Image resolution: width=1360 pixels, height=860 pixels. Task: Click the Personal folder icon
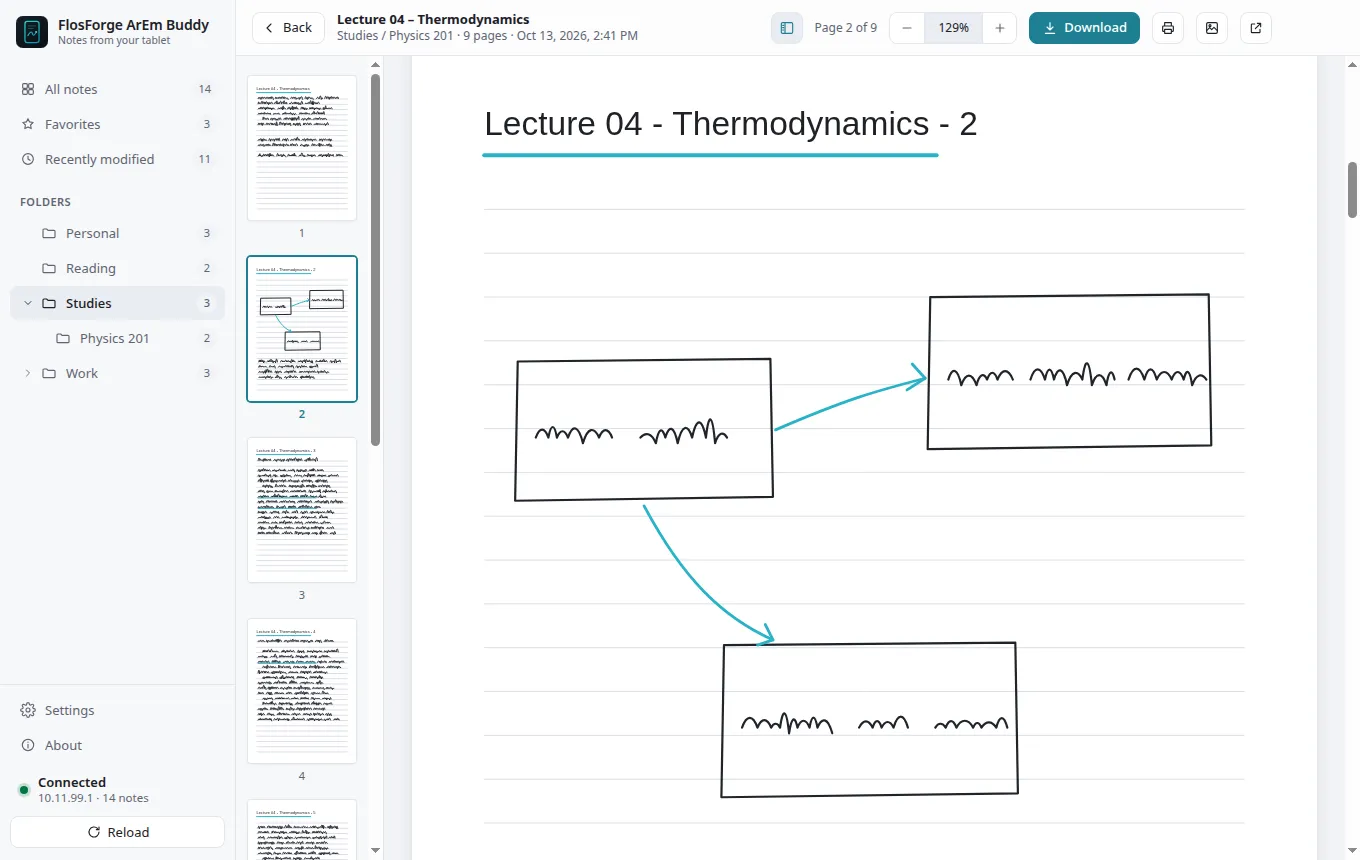click(x=49, y=233)
